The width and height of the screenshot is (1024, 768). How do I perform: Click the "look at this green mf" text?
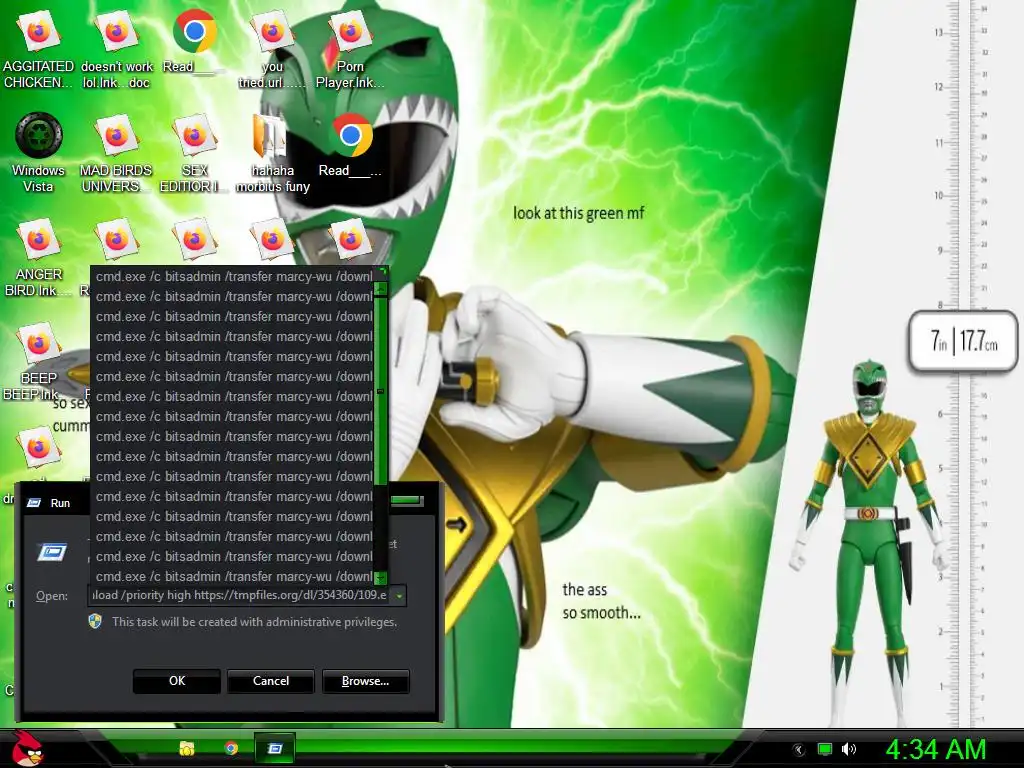pyautogui.click(x=579, y=214)
